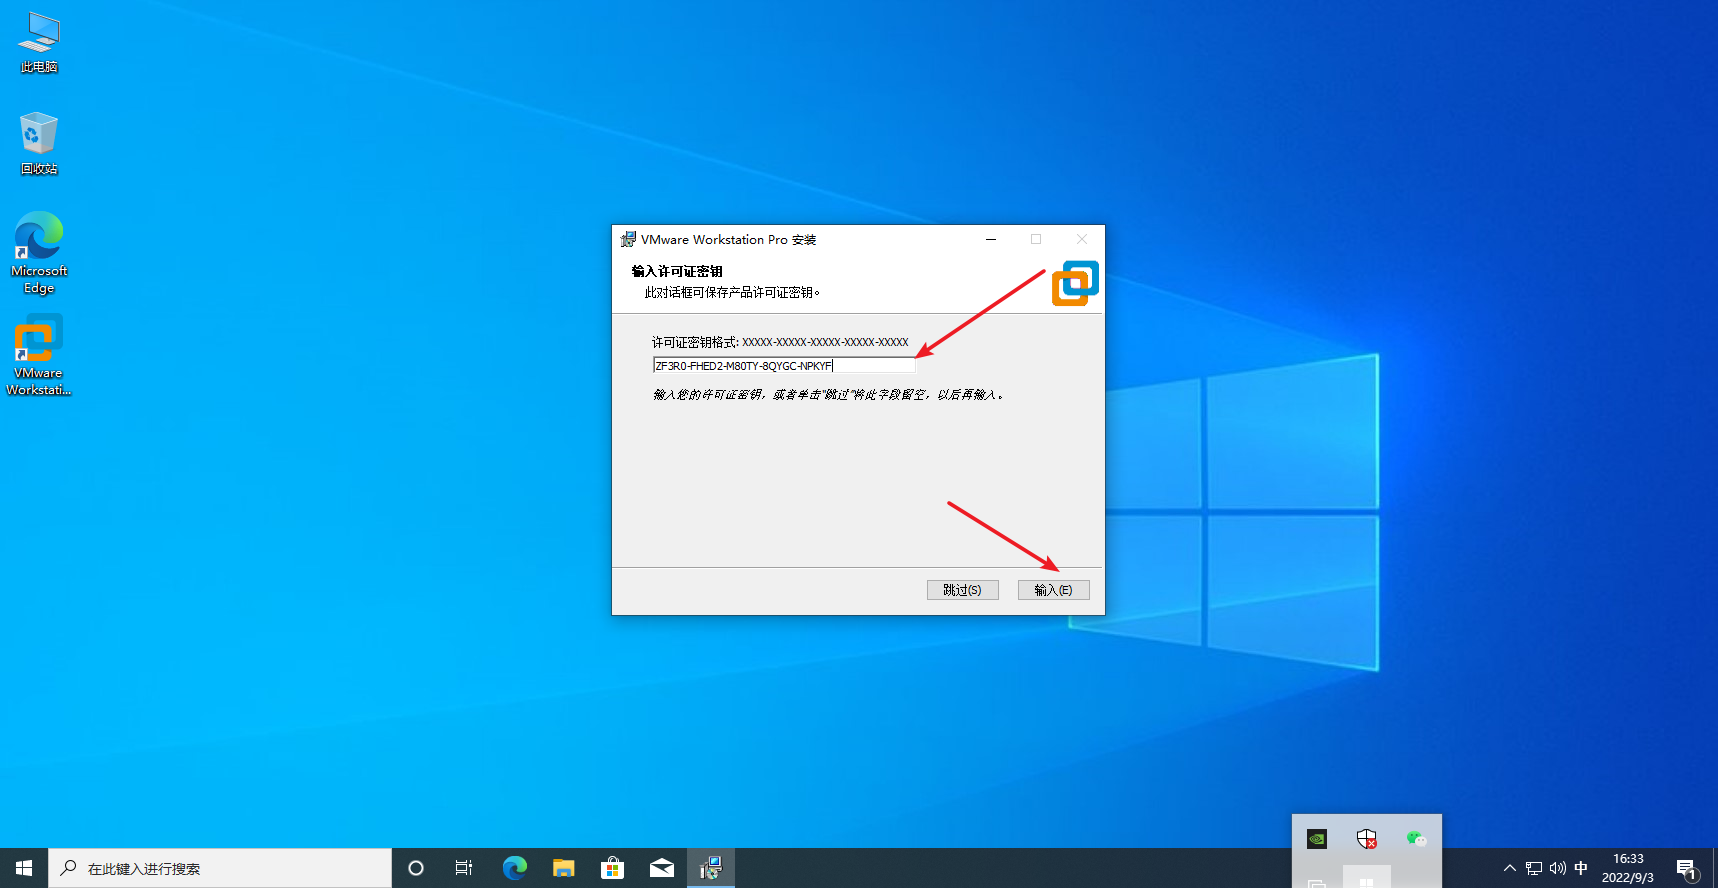
Task: Minimize the VMware Workstation Pro installer
Action: tap(991, 239)
